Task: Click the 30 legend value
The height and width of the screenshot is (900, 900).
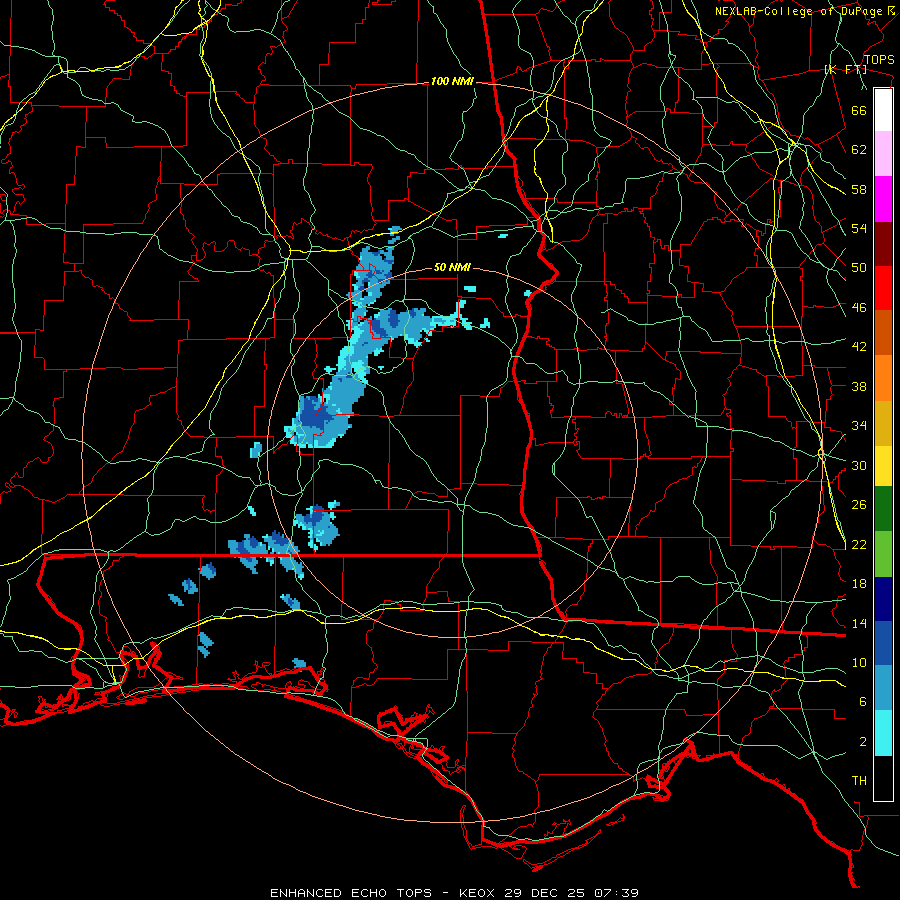Action: (859, 465)
